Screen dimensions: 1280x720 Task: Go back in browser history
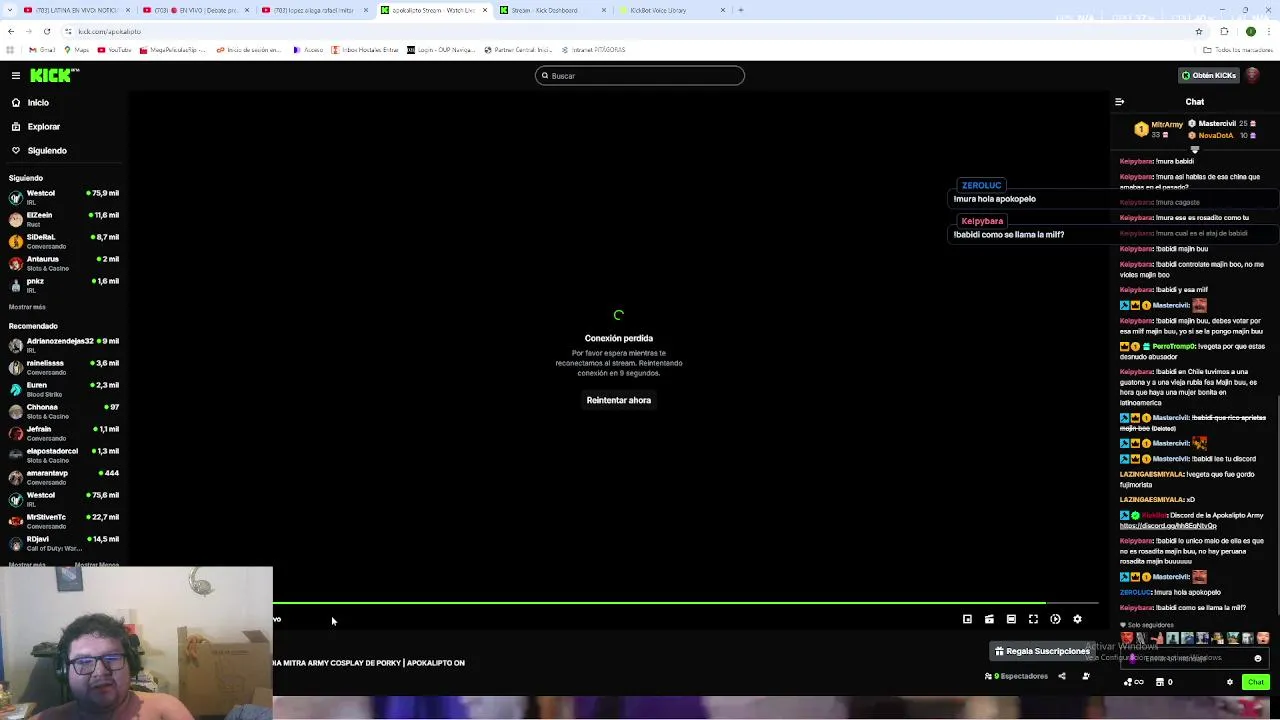coord(11,31)
